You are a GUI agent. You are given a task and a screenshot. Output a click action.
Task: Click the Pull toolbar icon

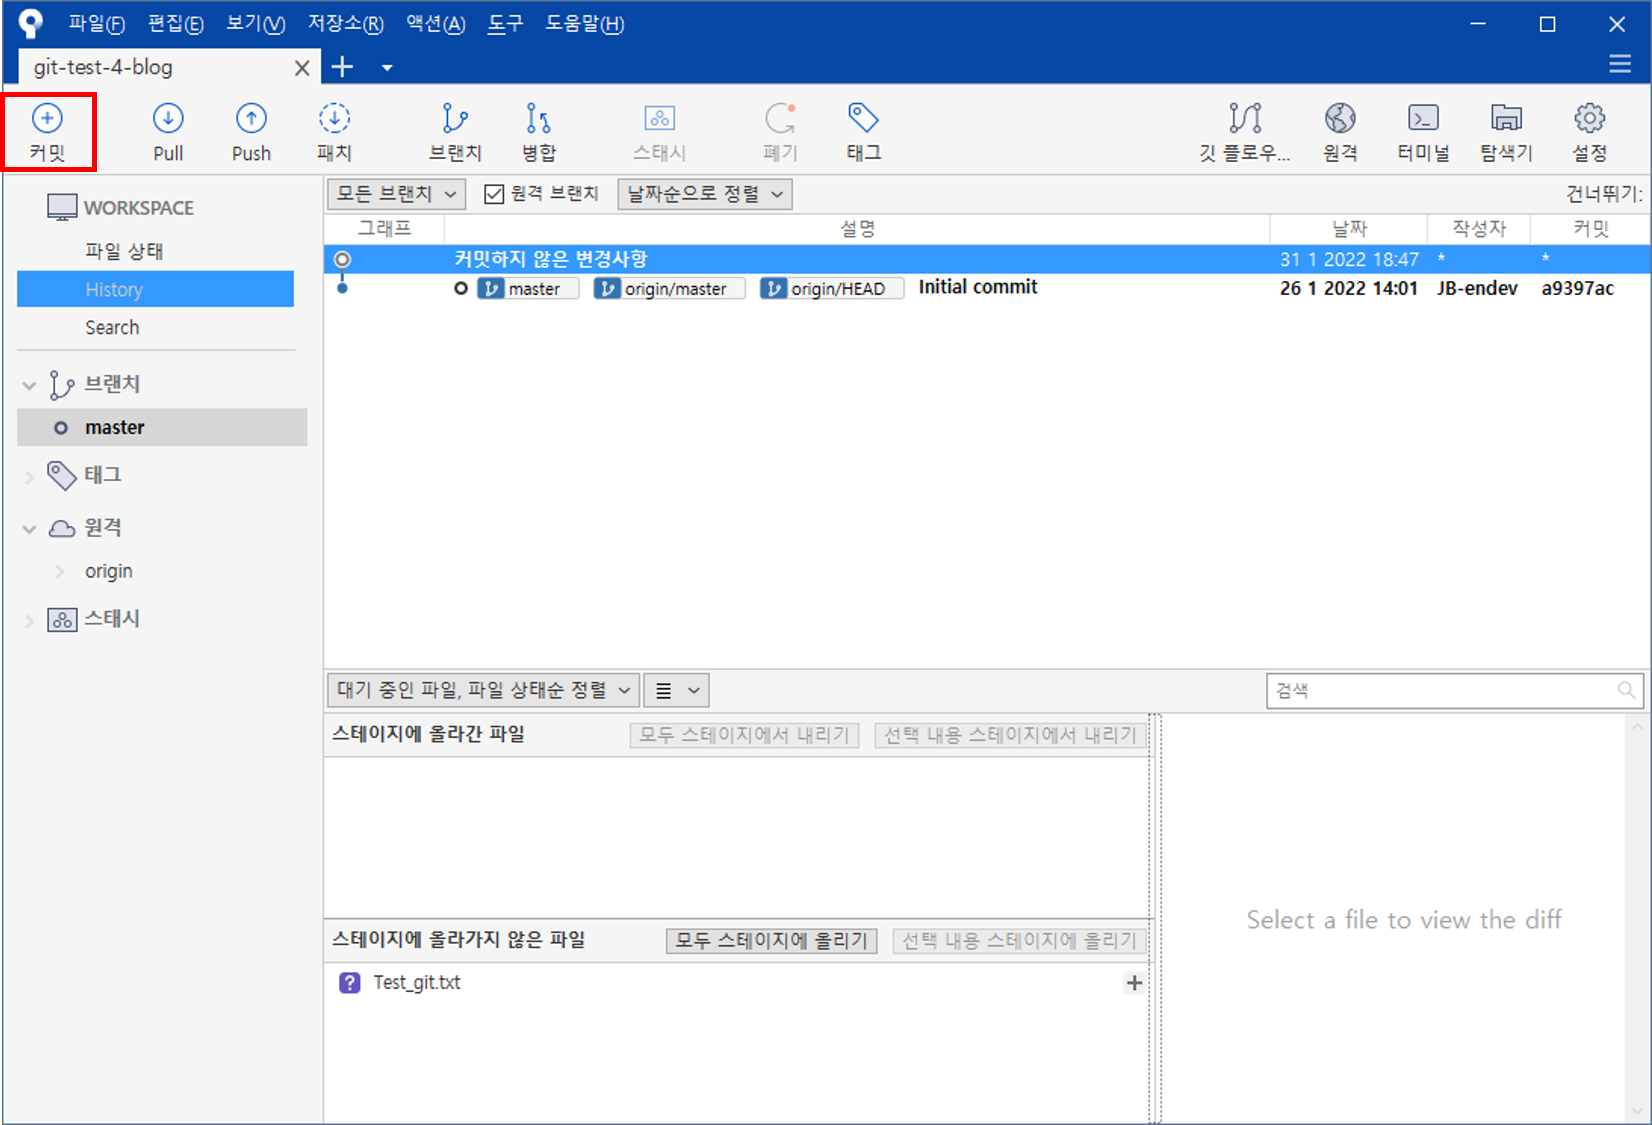pyautogui.click(x=168, y=131)
